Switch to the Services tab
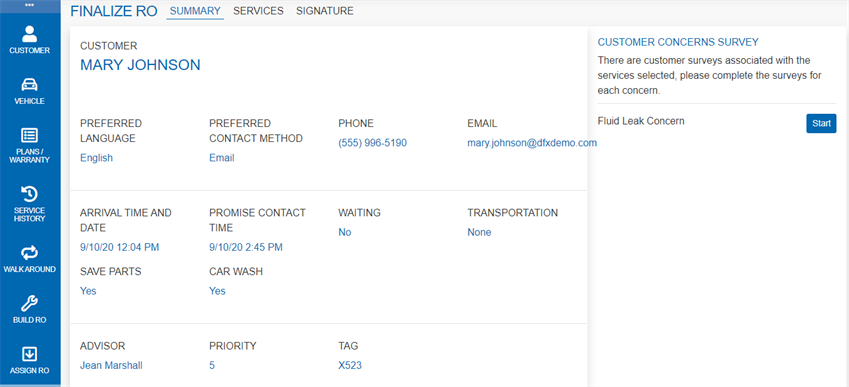The height and width of the screenshot is (387, 849). [x=258, y=11]
